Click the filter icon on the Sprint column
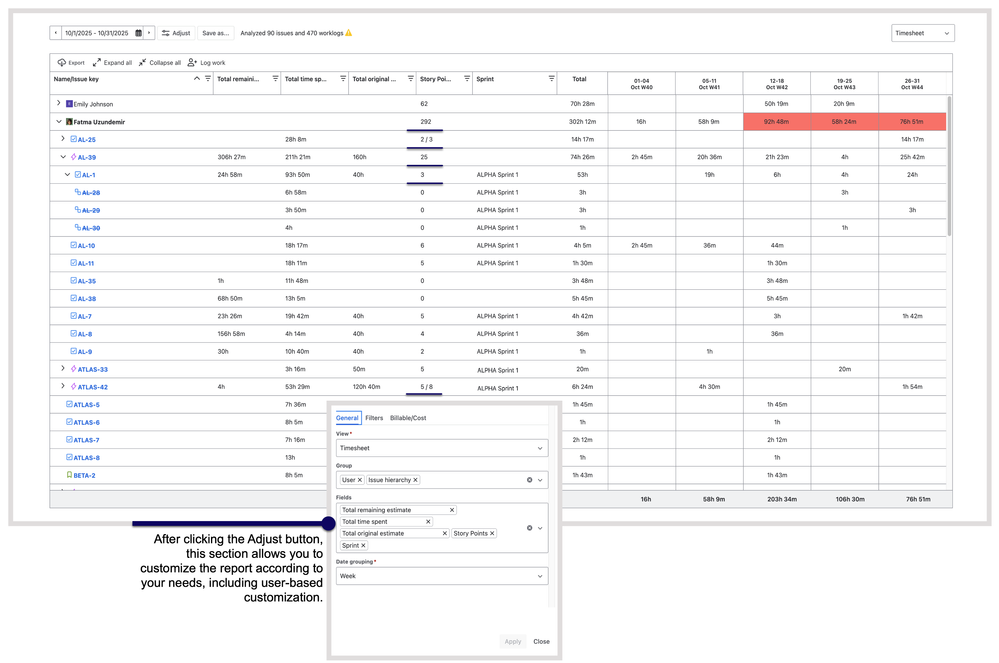999x663 pixels. coord(551,80)
